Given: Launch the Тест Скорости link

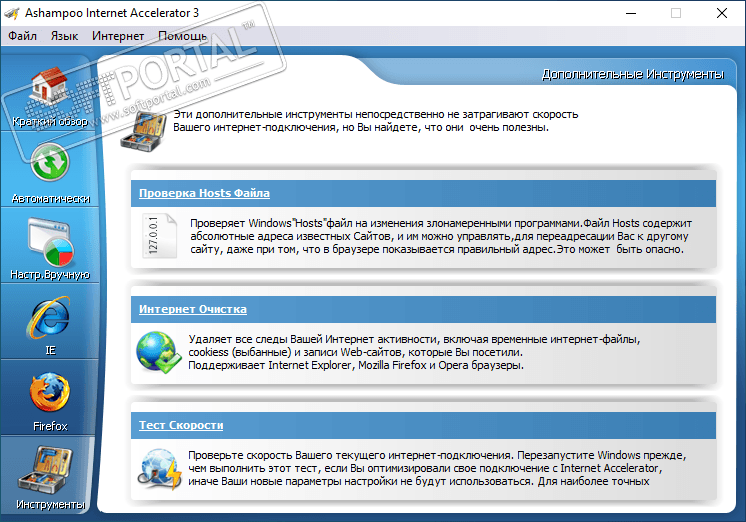Looking at the screenshot, I should pyautogui.click(x=181, y=425).
